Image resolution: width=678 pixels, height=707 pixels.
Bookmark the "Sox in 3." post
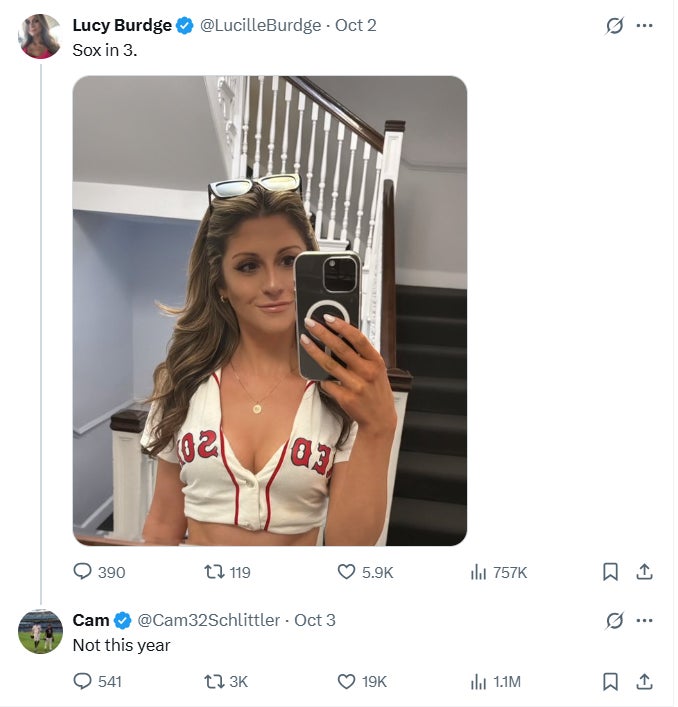[610, 572]
